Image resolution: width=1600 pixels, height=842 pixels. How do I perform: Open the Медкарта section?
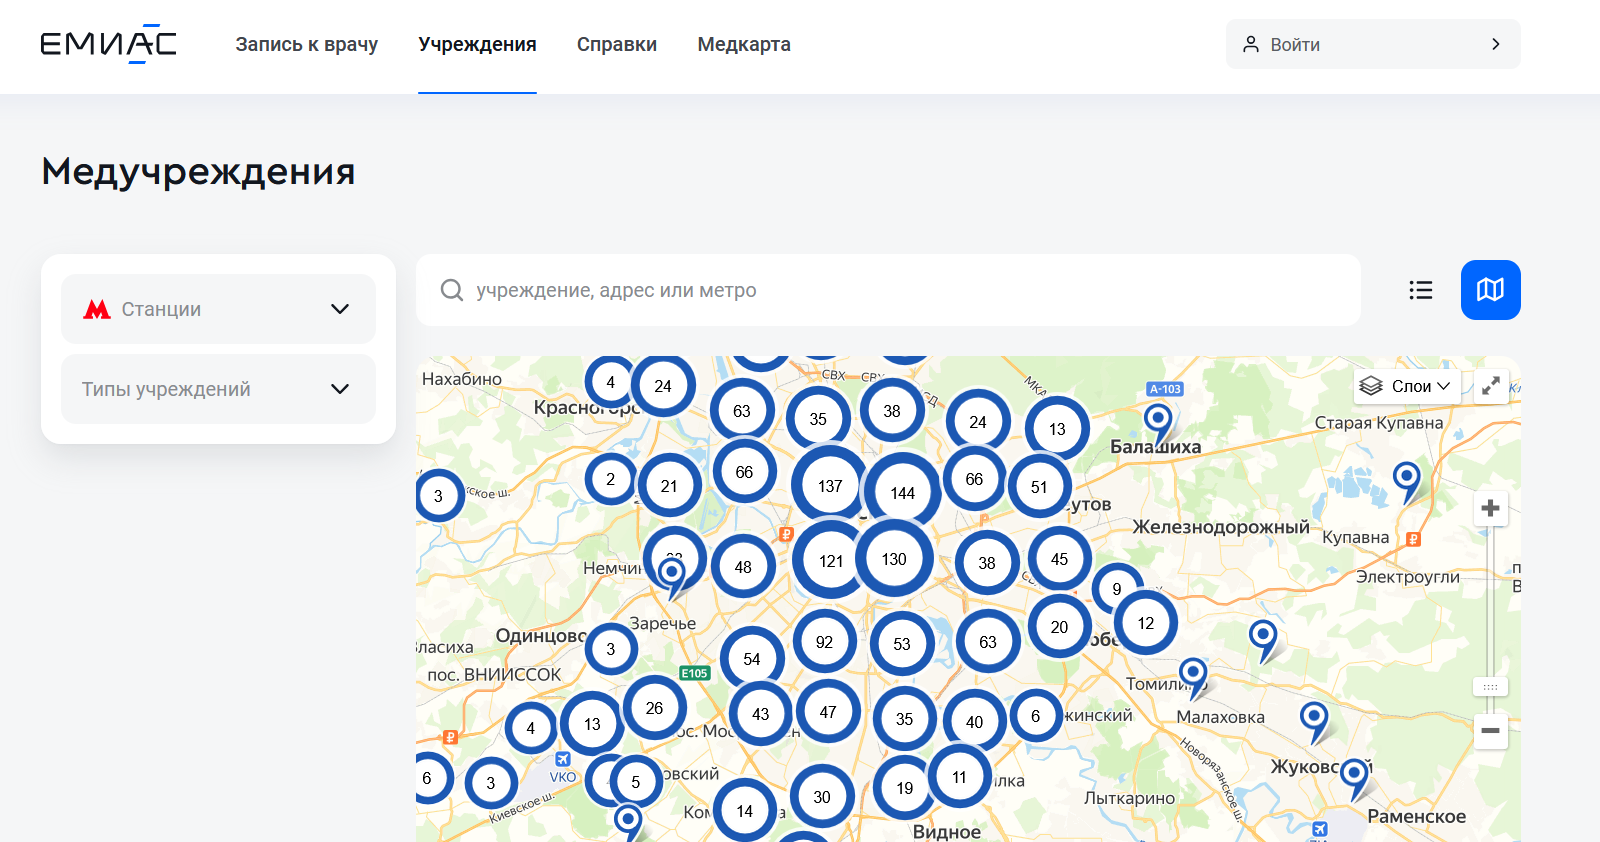pyautogui.click(x=744, y=44)
